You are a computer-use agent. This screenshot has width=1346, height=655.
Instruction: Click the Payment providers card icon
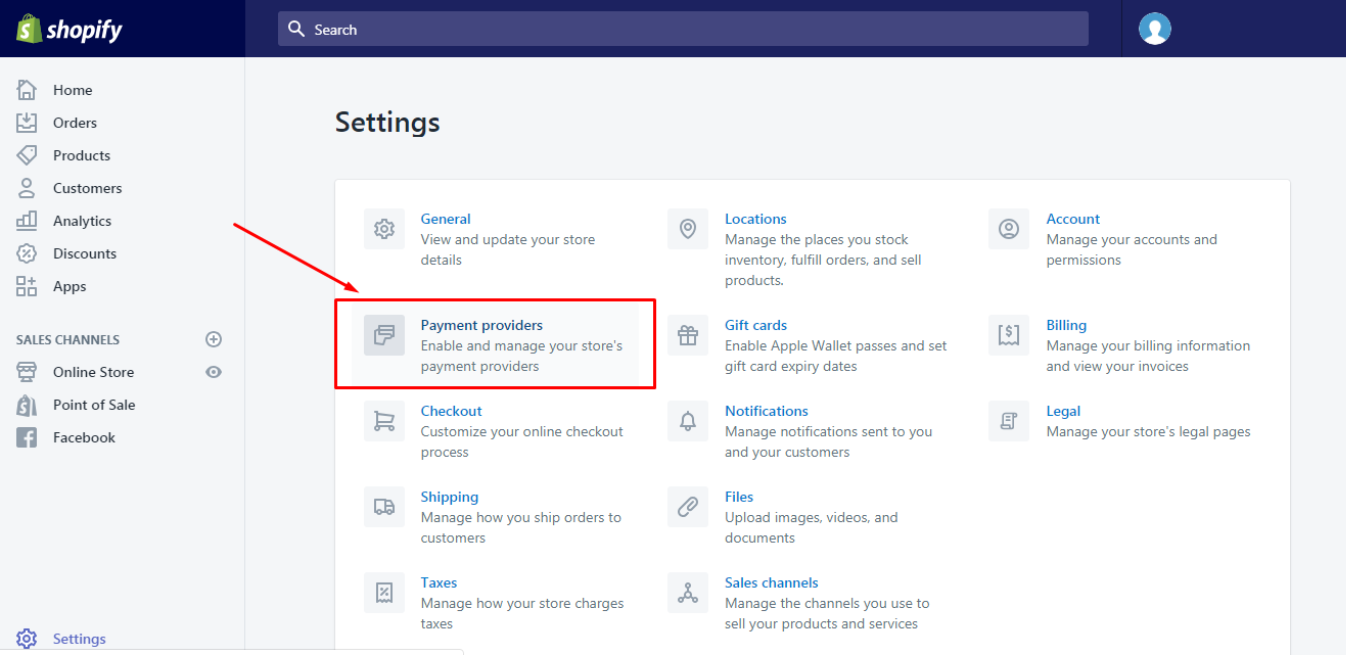pos(384,335)
